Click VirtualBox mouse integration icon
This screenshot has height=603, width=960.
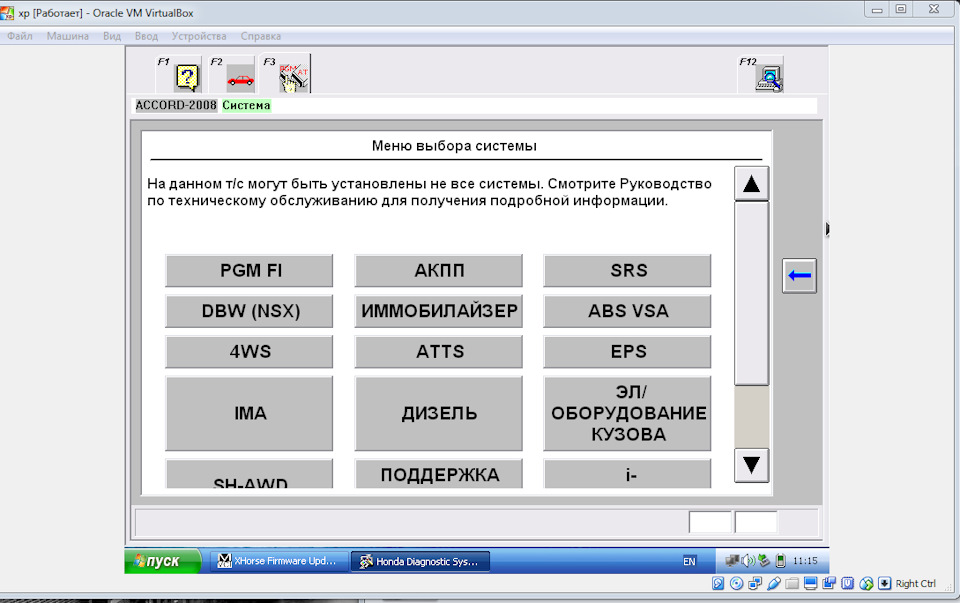click(x=866, y=583)
